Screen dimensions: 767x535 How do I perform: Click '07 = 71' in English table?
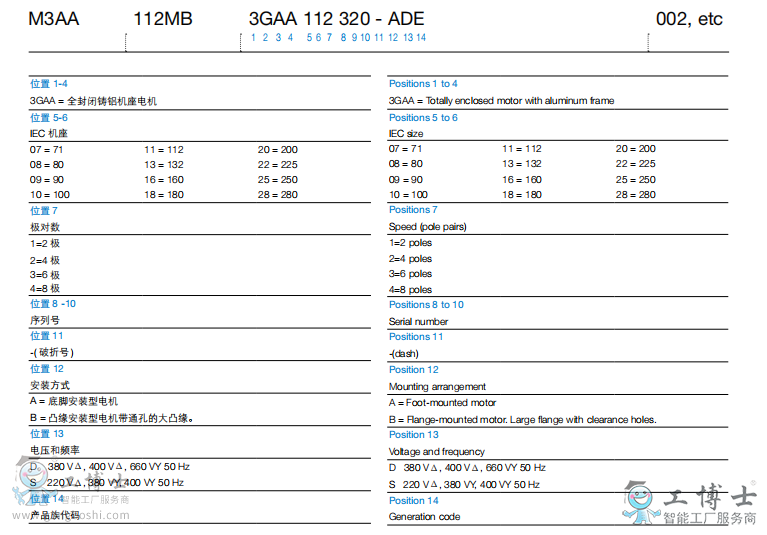click(405, 149)
